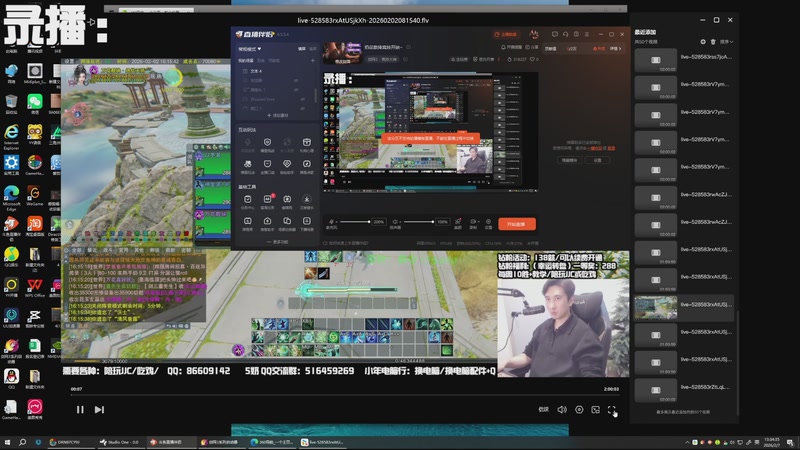Select the 文本 4 source row
This screenshot has height=450, width=800.
pos(277,71)
